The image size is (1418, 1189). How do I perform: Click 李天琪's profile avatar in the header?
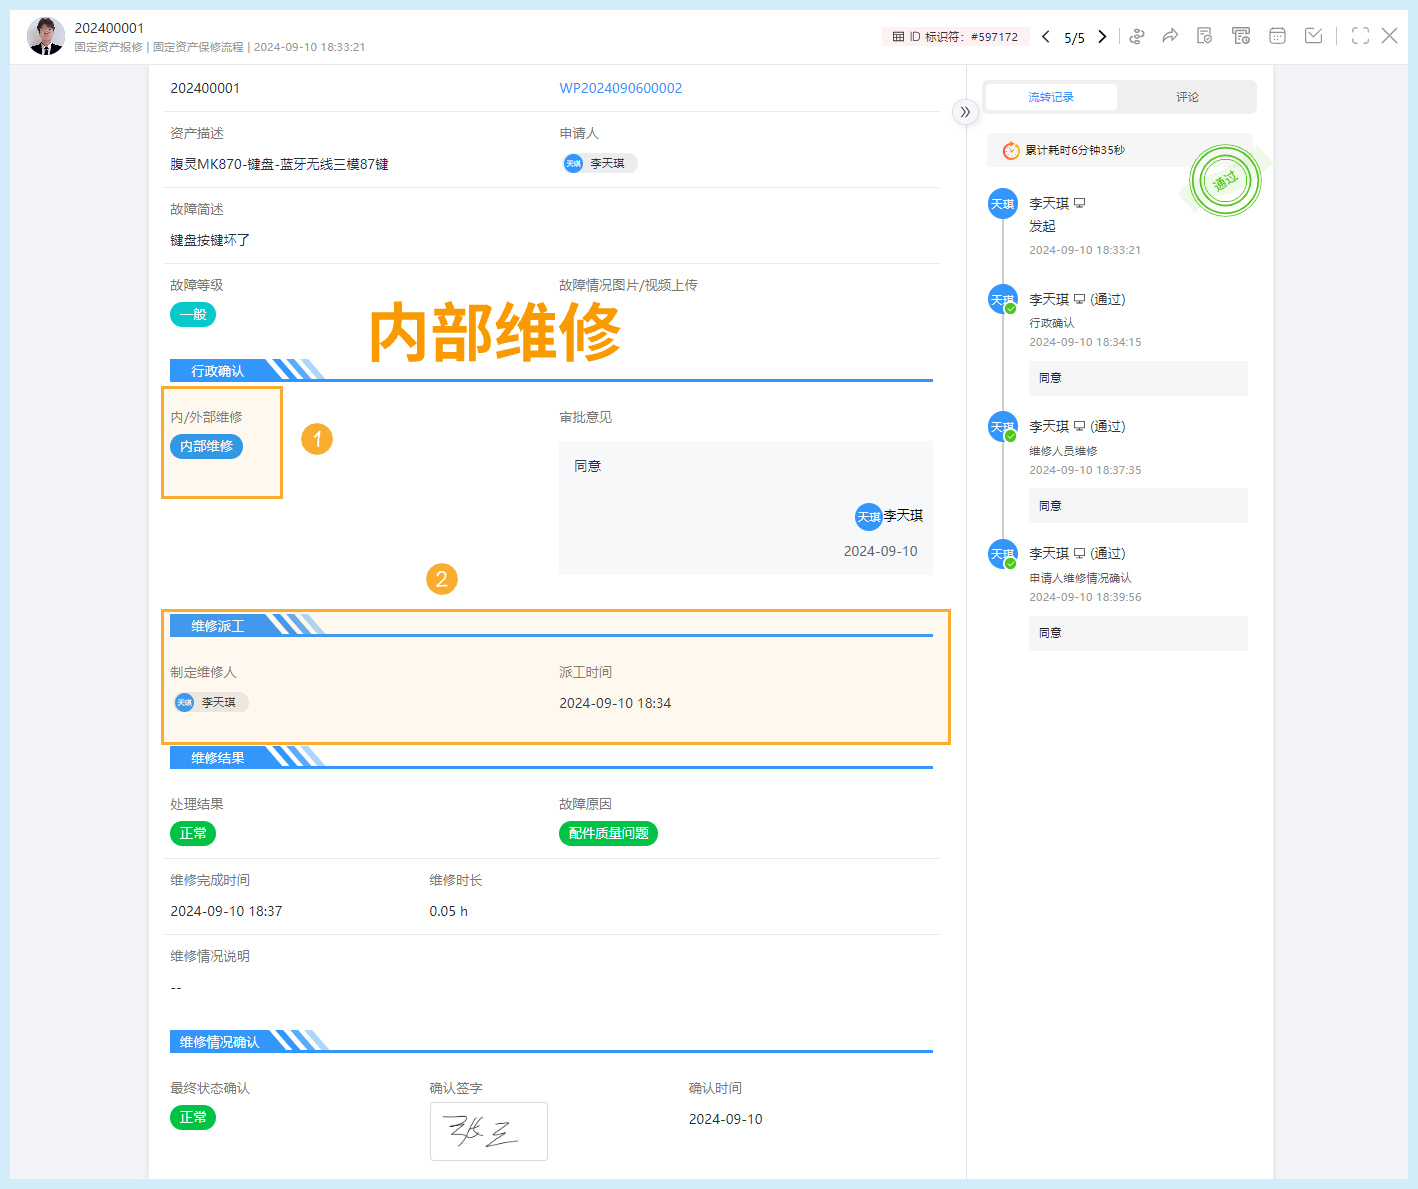pos(45,35)
